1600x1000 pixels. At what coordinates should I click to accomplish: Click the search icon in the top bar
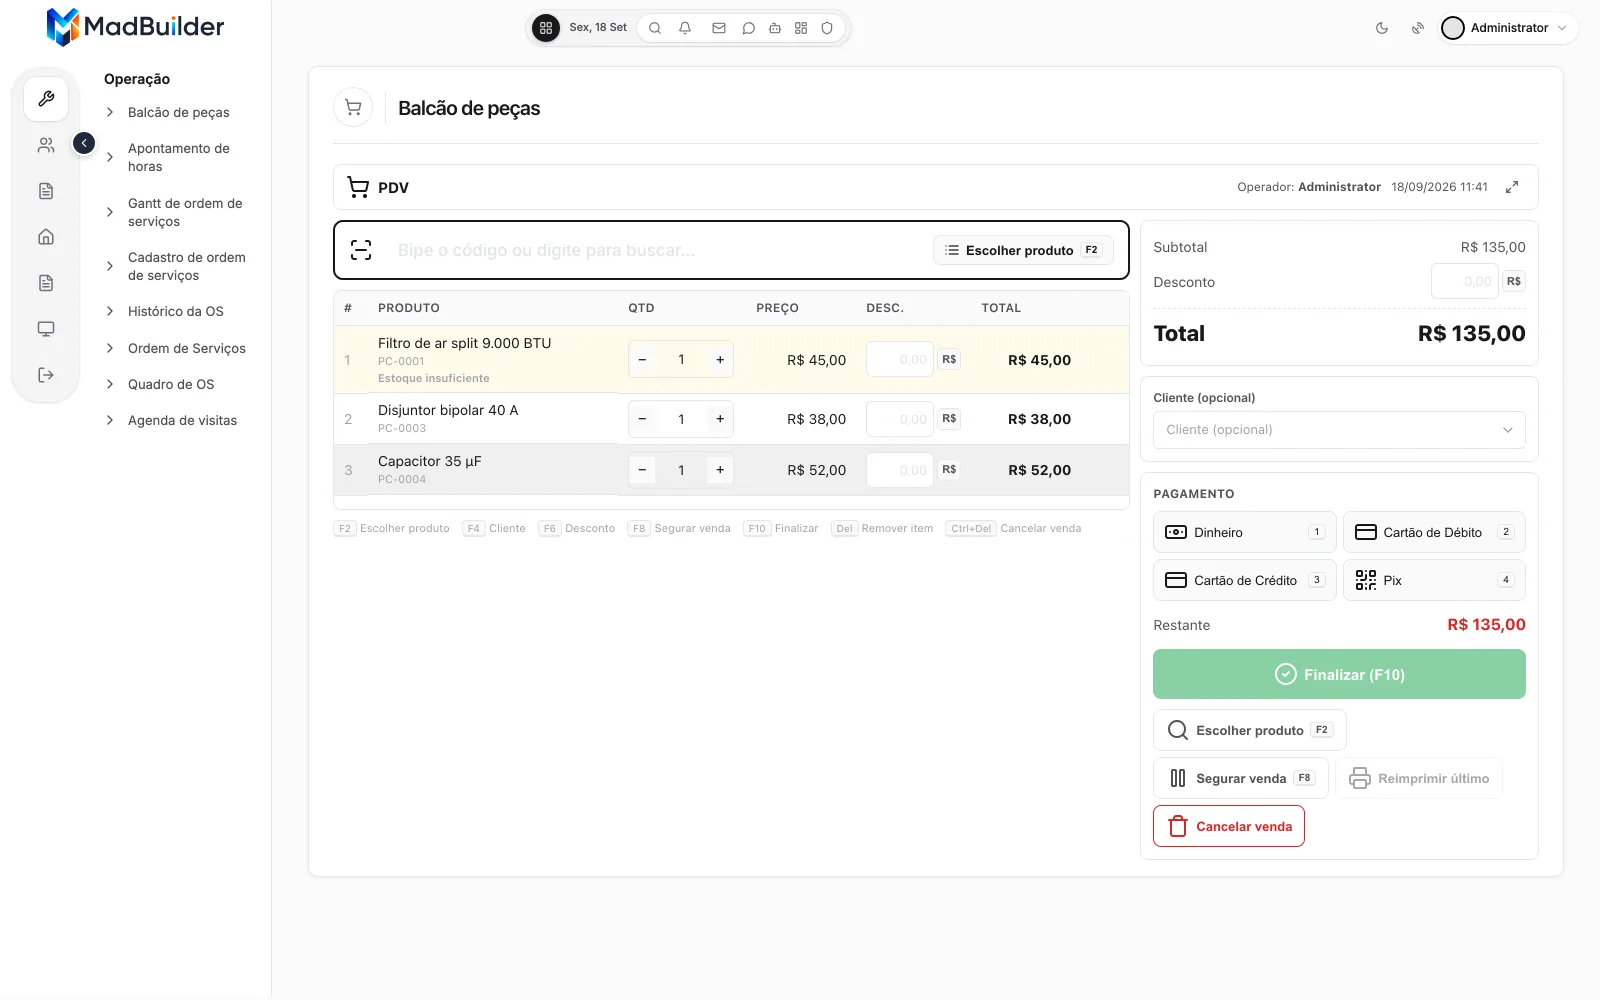coord(655,28)
